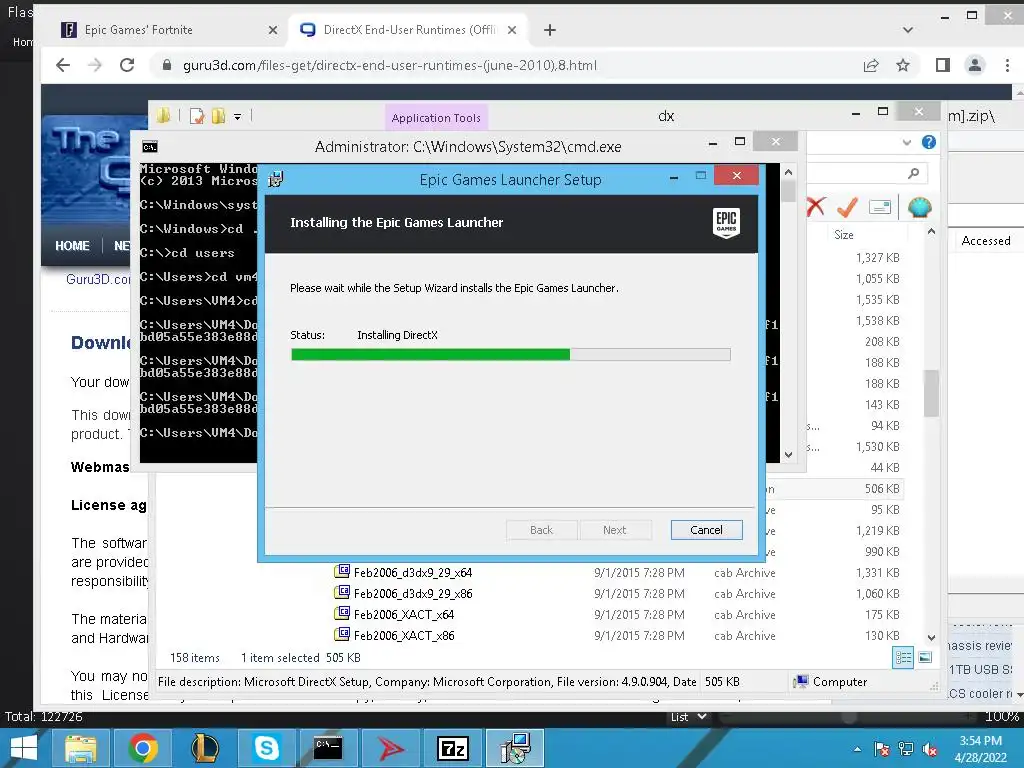This screenshot has width=1024, height=768.
Task: Click the installer icon in the setup title bar
Action: click(276, 179)
